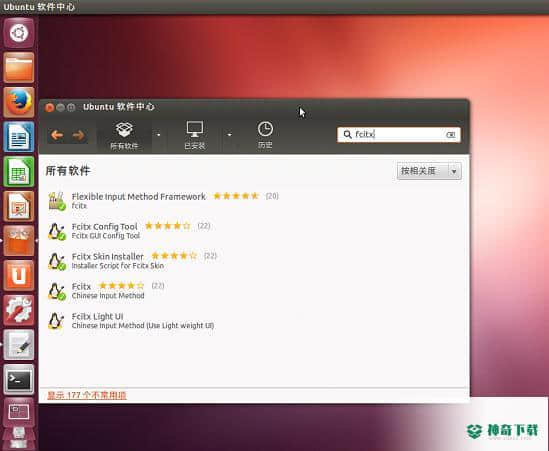Open Ubuntu One from the launcher
This screenshot has height=451, width=549.
point(19,275)
